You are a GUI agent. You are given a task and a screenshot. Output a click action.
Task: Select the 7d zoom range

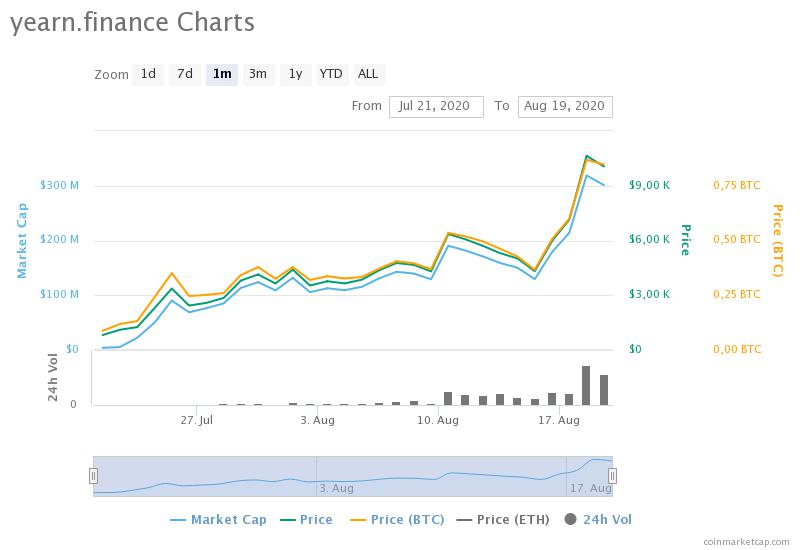click(185, 74)
